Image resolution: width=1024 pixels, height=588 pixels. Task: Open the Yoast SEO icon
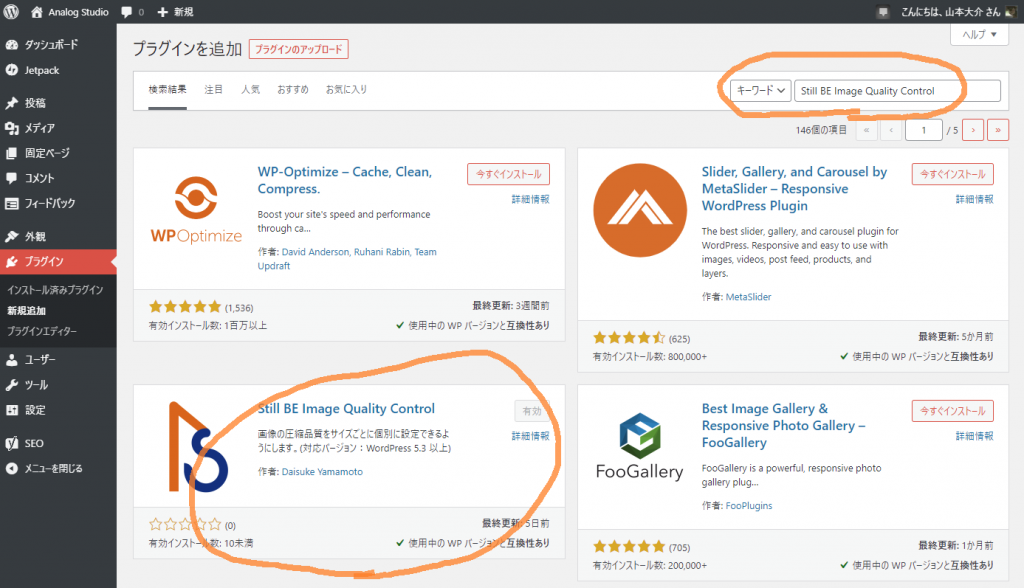coord(12,443)
